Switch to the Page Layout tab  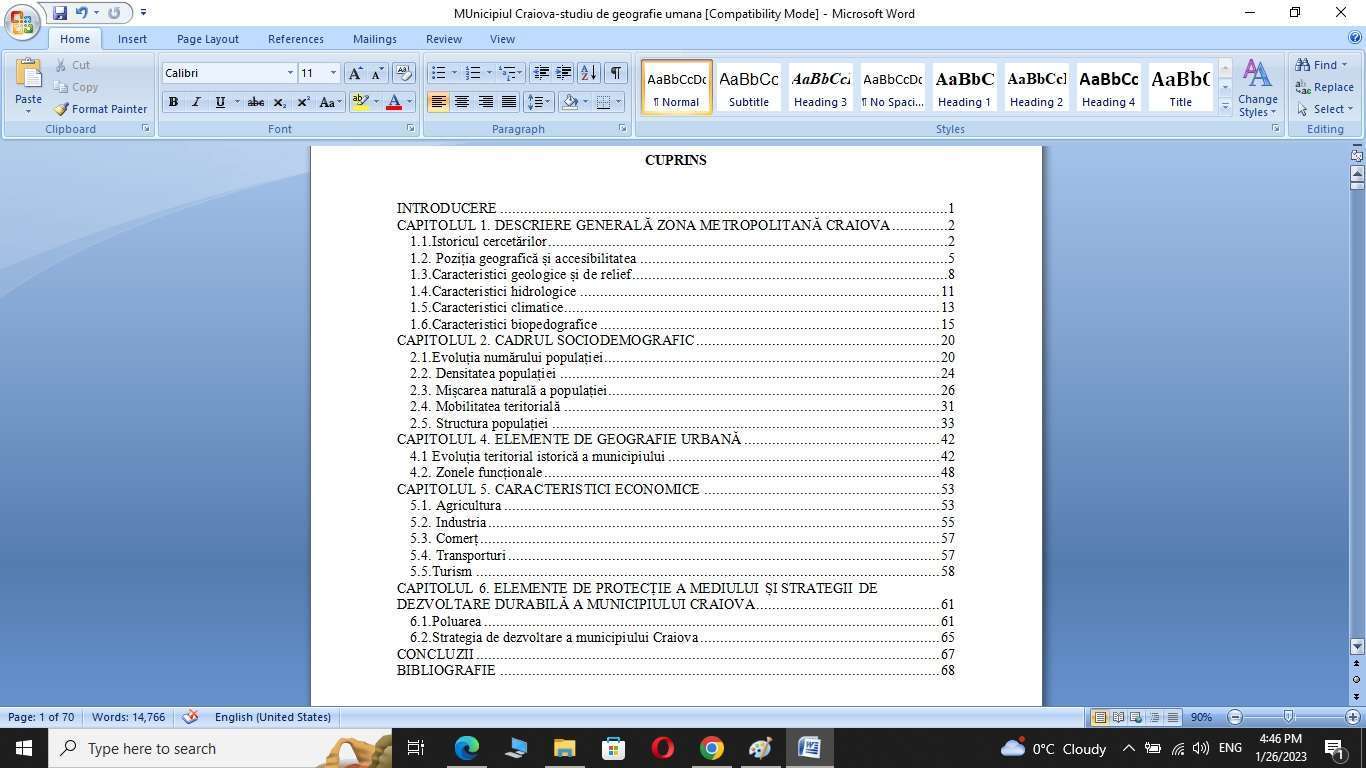207,39
